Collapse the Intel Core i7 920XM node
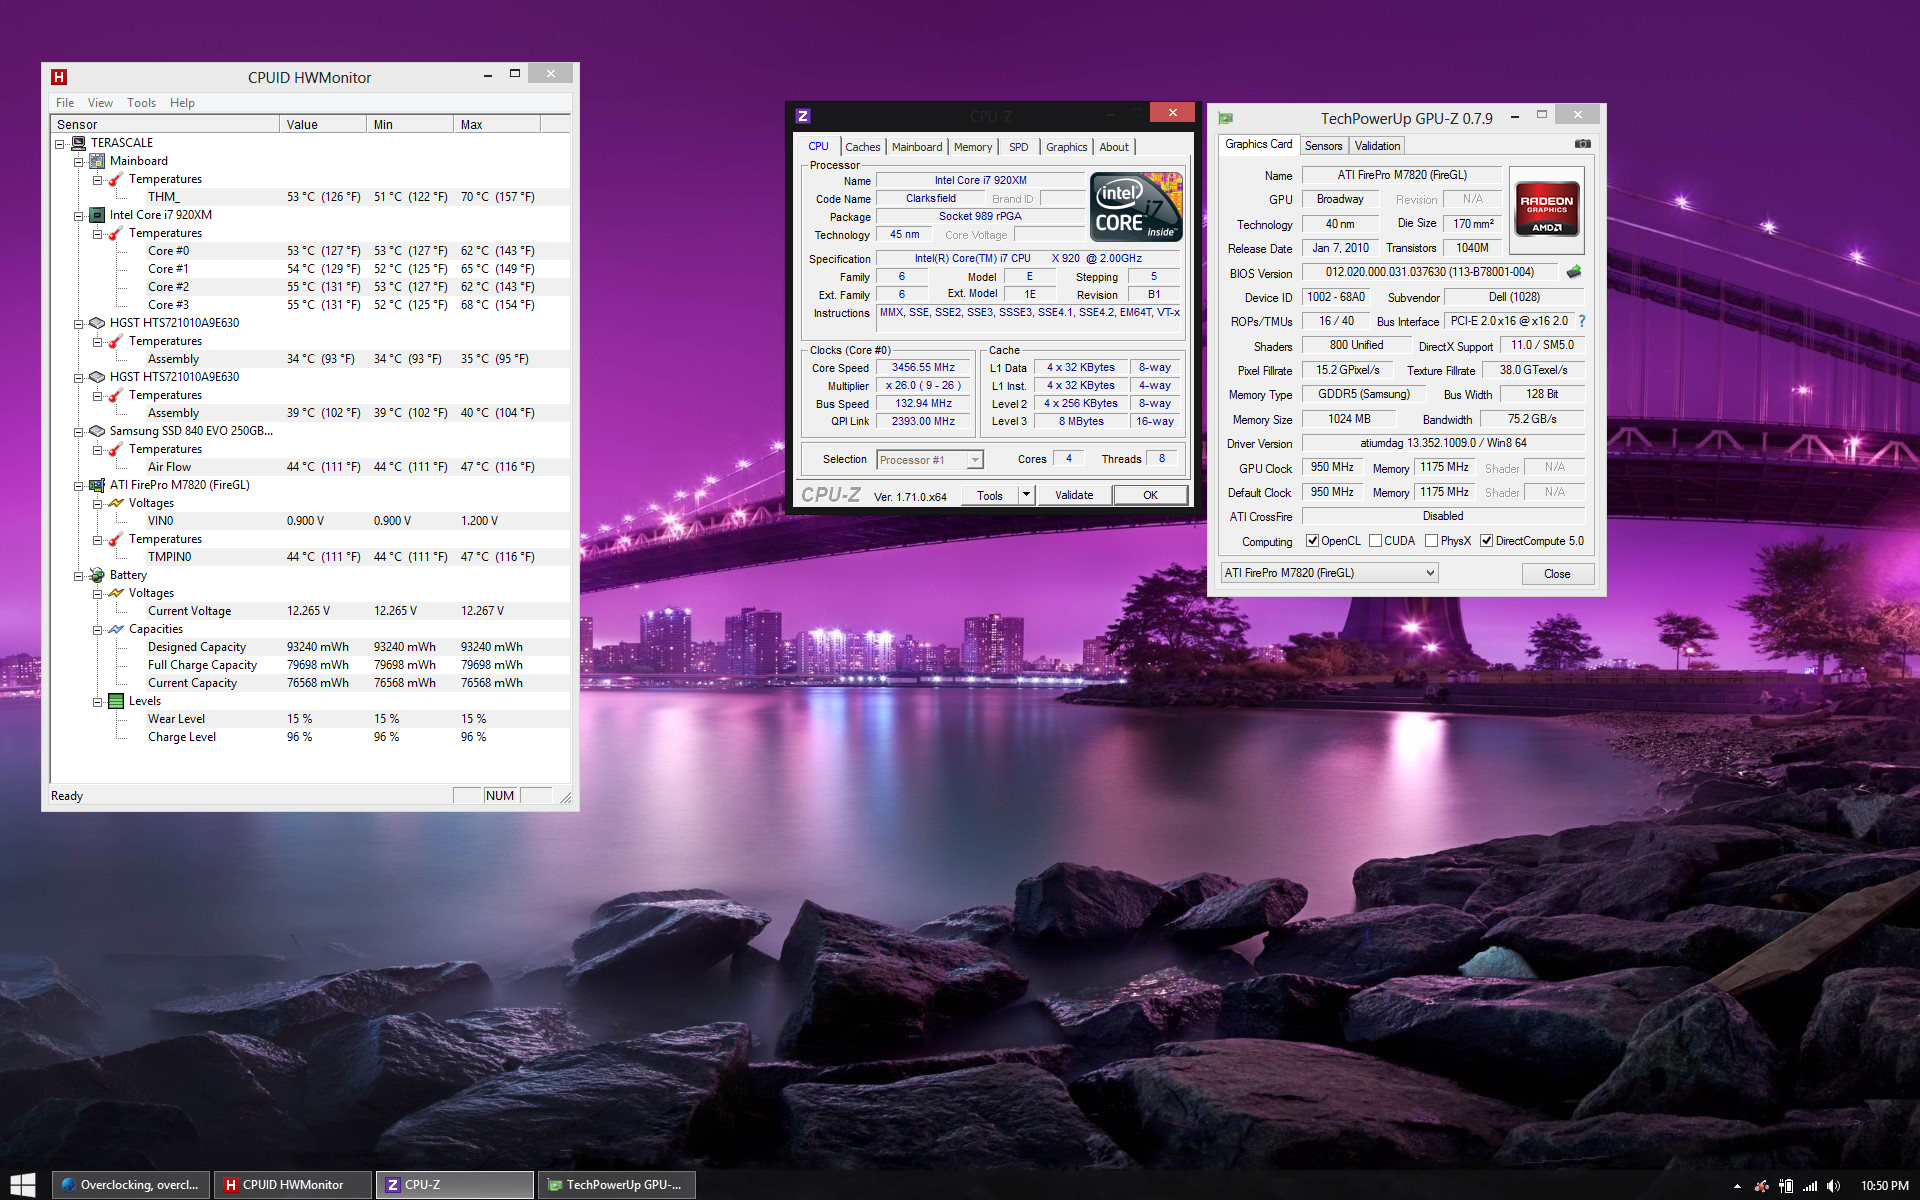The height and width of the screenshot is (1200, 1920). 79,216
